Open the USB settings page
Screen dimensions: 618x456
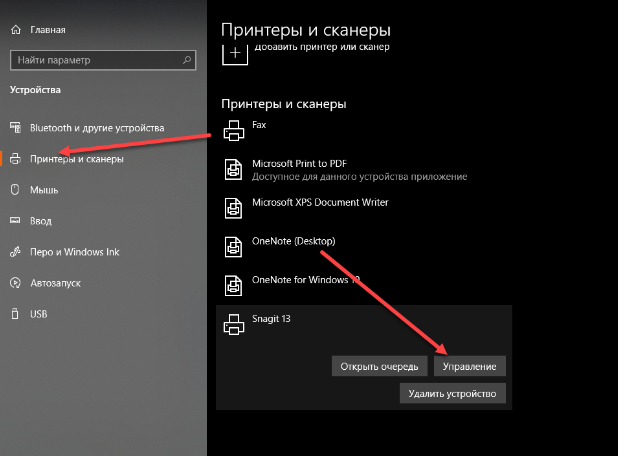[x=39, y=314]
